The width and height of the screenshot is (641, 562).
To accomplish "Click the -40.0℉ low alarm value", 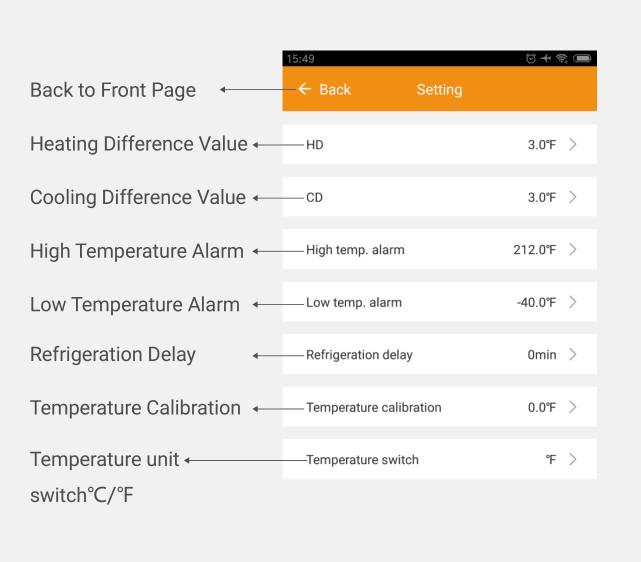I will [x=536, y=302].
